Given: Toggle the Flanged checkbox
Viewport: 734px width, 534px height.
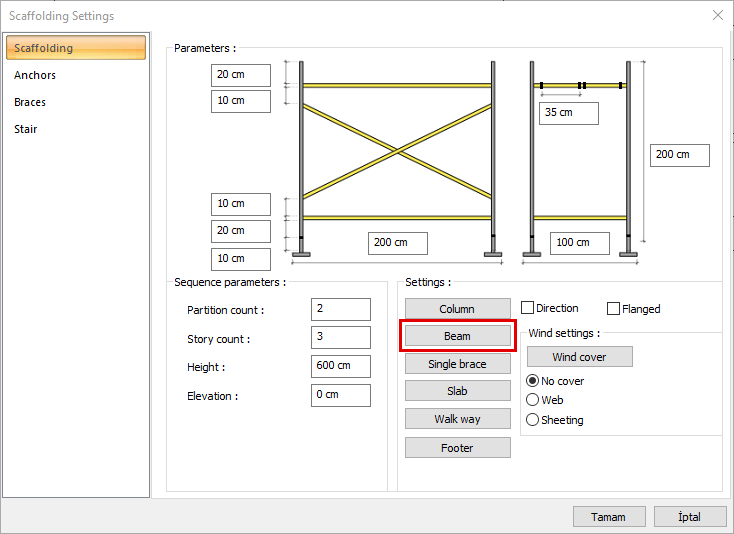Looking at the screenshot, I should (614, 309).
